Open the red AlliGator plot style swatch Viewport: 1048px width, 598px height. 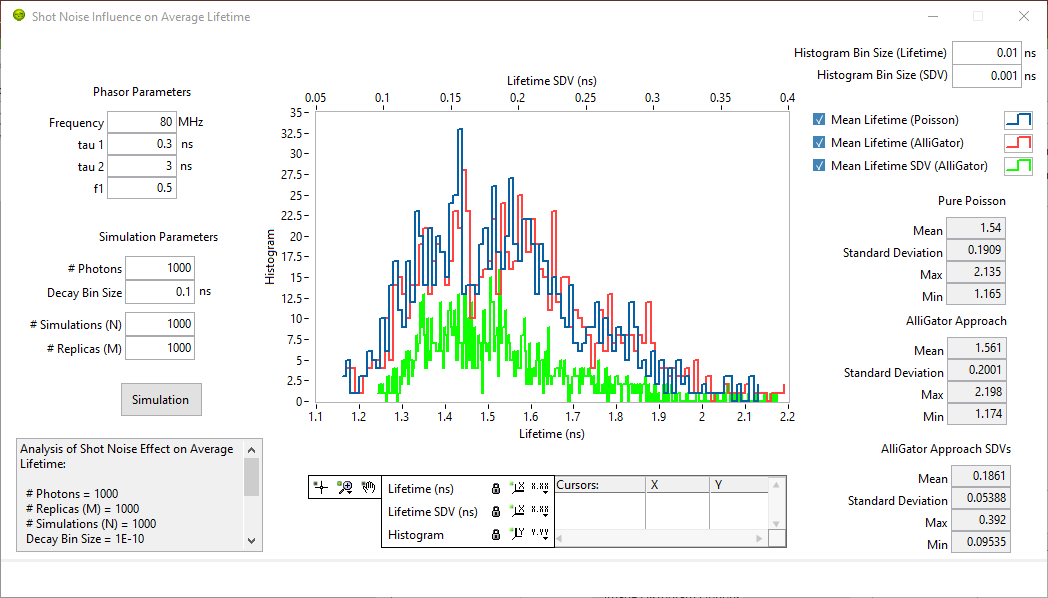pos(1018,142)
